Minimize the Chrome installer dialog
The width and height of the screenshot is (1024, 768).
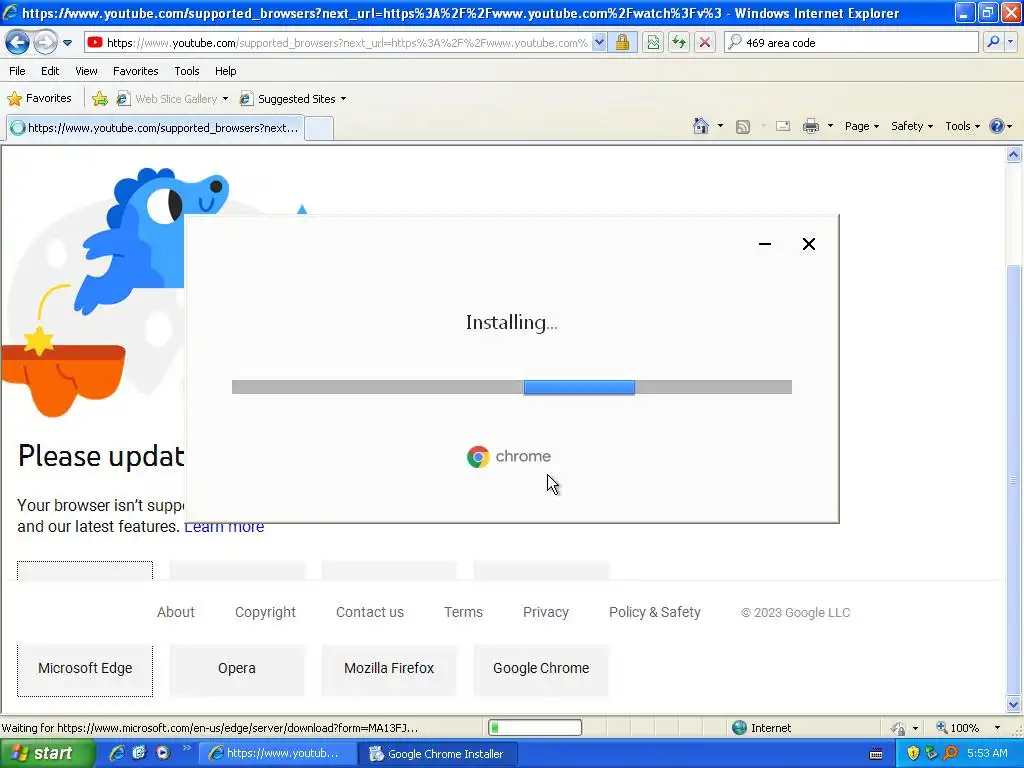(x=765, y=244)
